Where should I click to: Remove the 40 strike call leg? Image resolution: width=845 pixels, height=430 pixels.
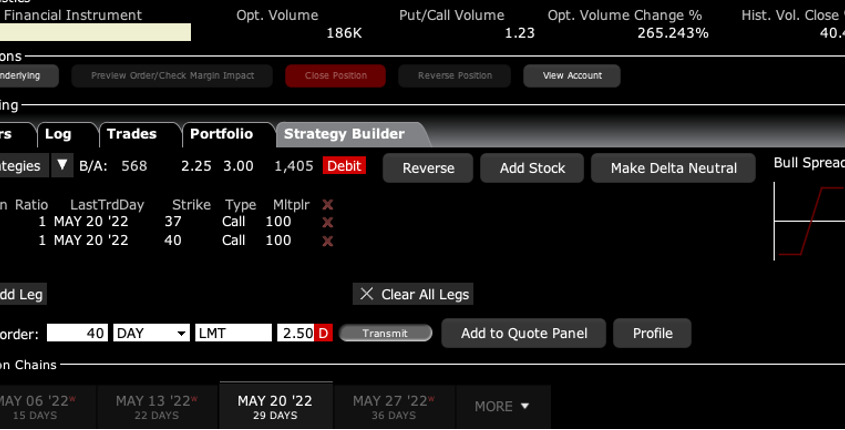coord(327,241)
